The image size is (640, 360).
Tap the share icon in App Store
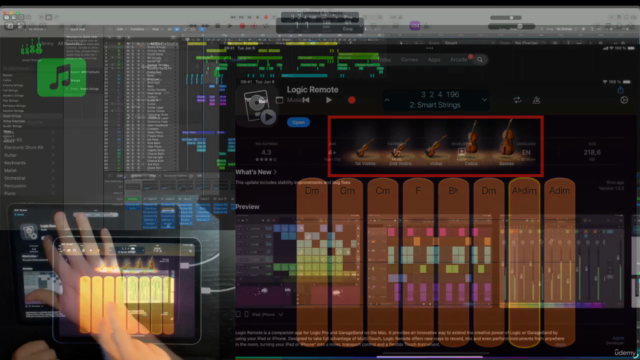(620, 90)
